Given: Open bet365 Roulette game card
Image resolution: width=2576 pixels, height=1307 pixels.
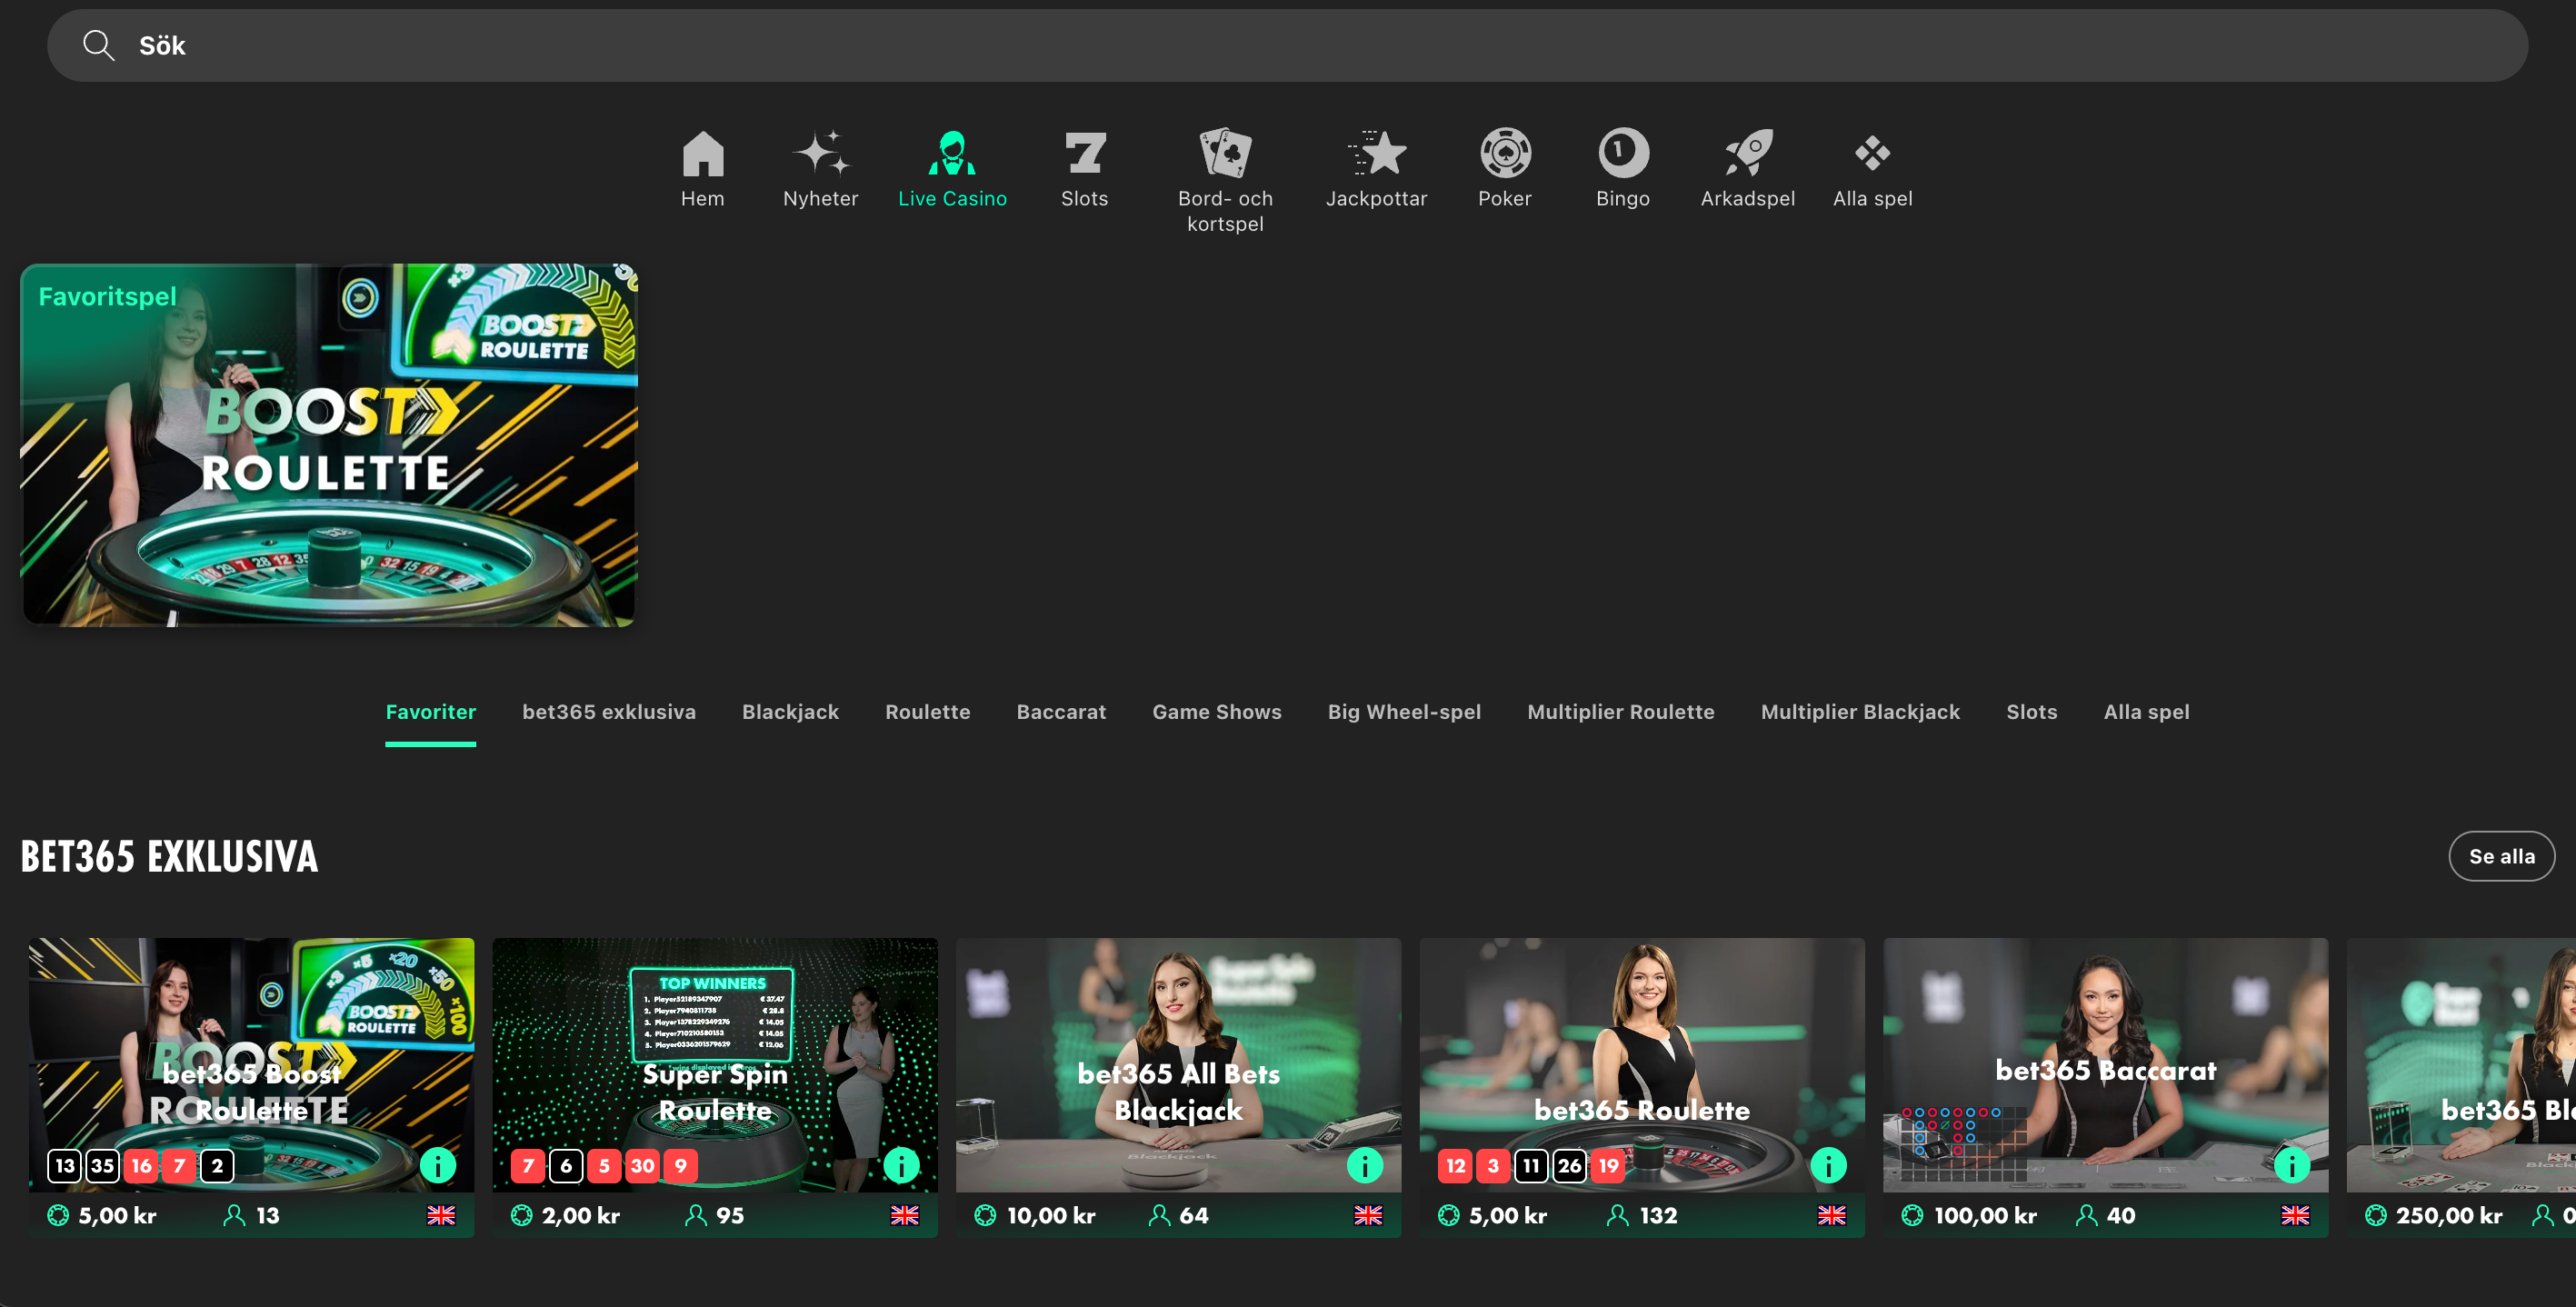Looking at the screenshot, I should point(1641,1087).
